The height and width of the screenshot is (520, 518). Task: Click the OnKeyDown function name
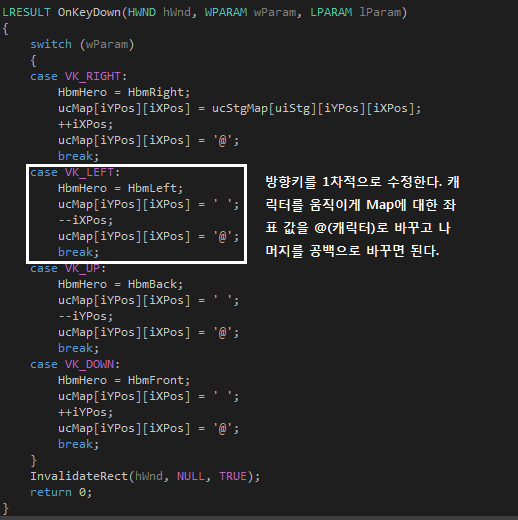coord(89,13)
